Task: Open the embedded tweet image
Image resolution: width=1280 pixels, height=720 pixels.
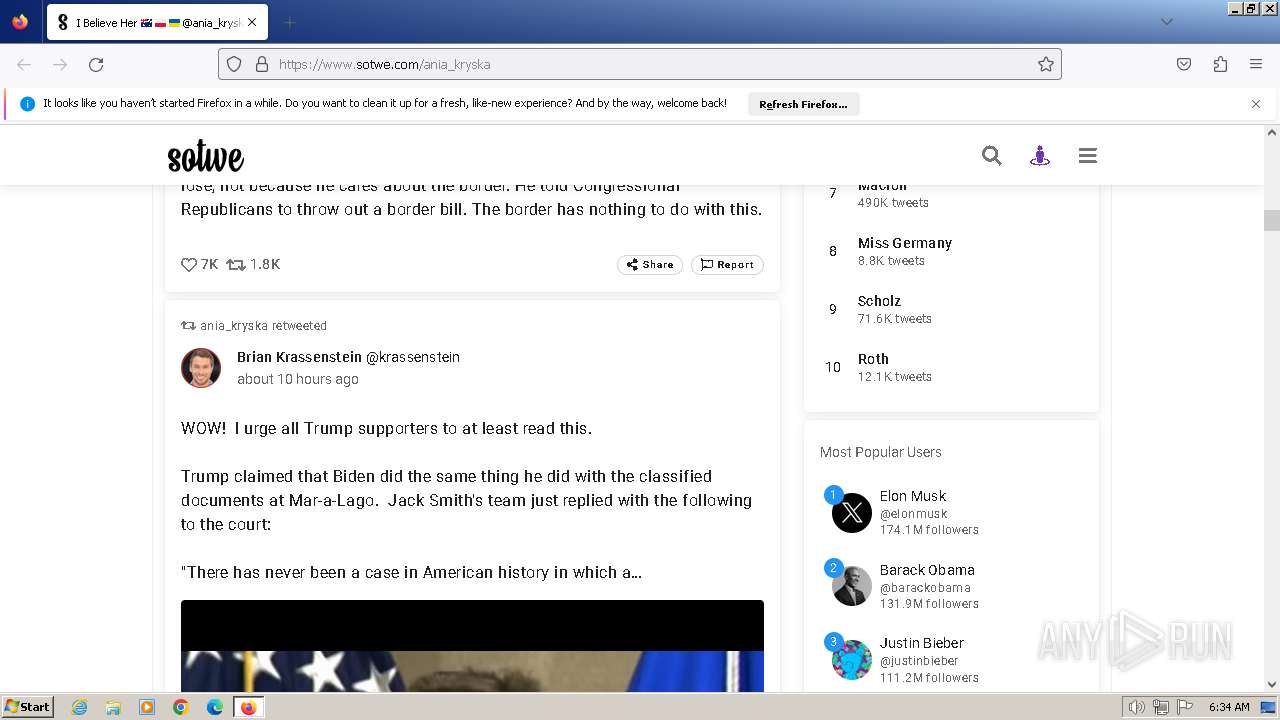Action: (472, 646)
